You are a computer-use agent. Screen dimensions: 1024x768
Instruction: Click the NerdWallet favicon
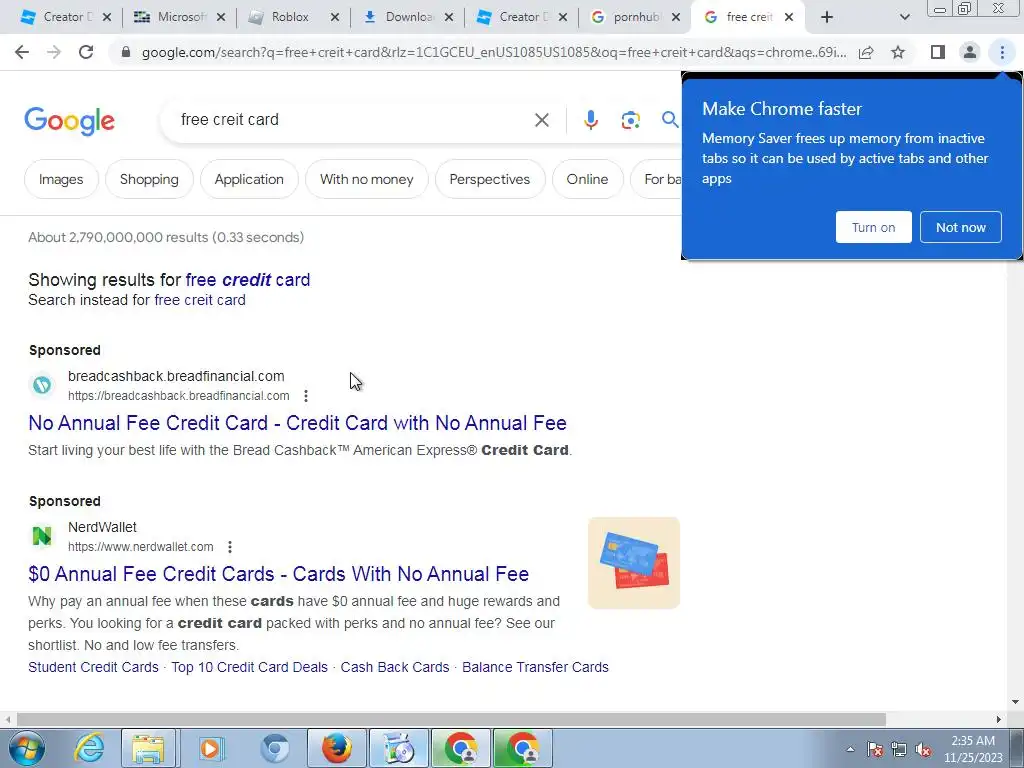point(42,536)
